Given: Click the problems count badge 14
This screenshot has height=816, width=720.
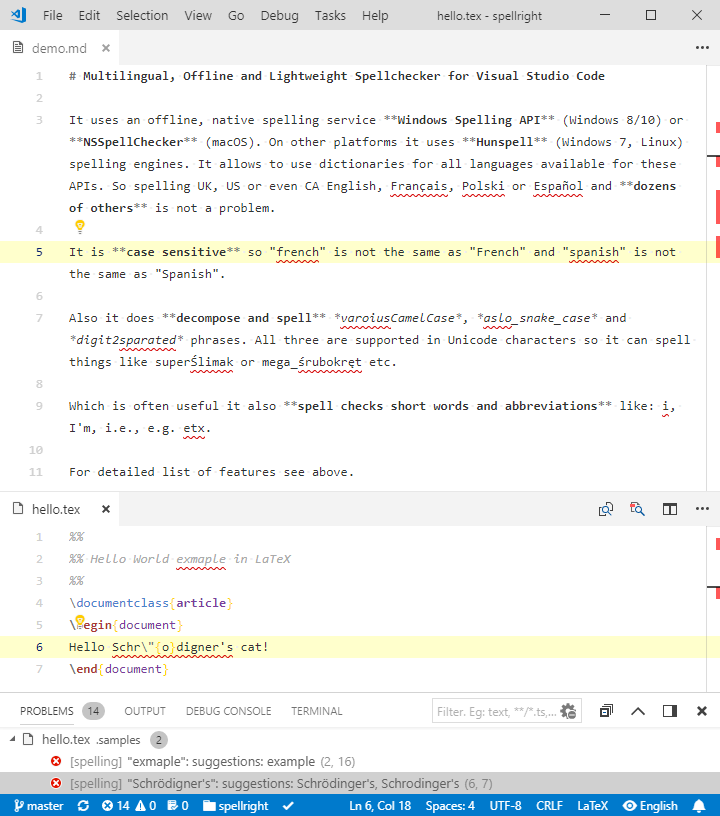Looking at the screenshot, I should [93, 711].
